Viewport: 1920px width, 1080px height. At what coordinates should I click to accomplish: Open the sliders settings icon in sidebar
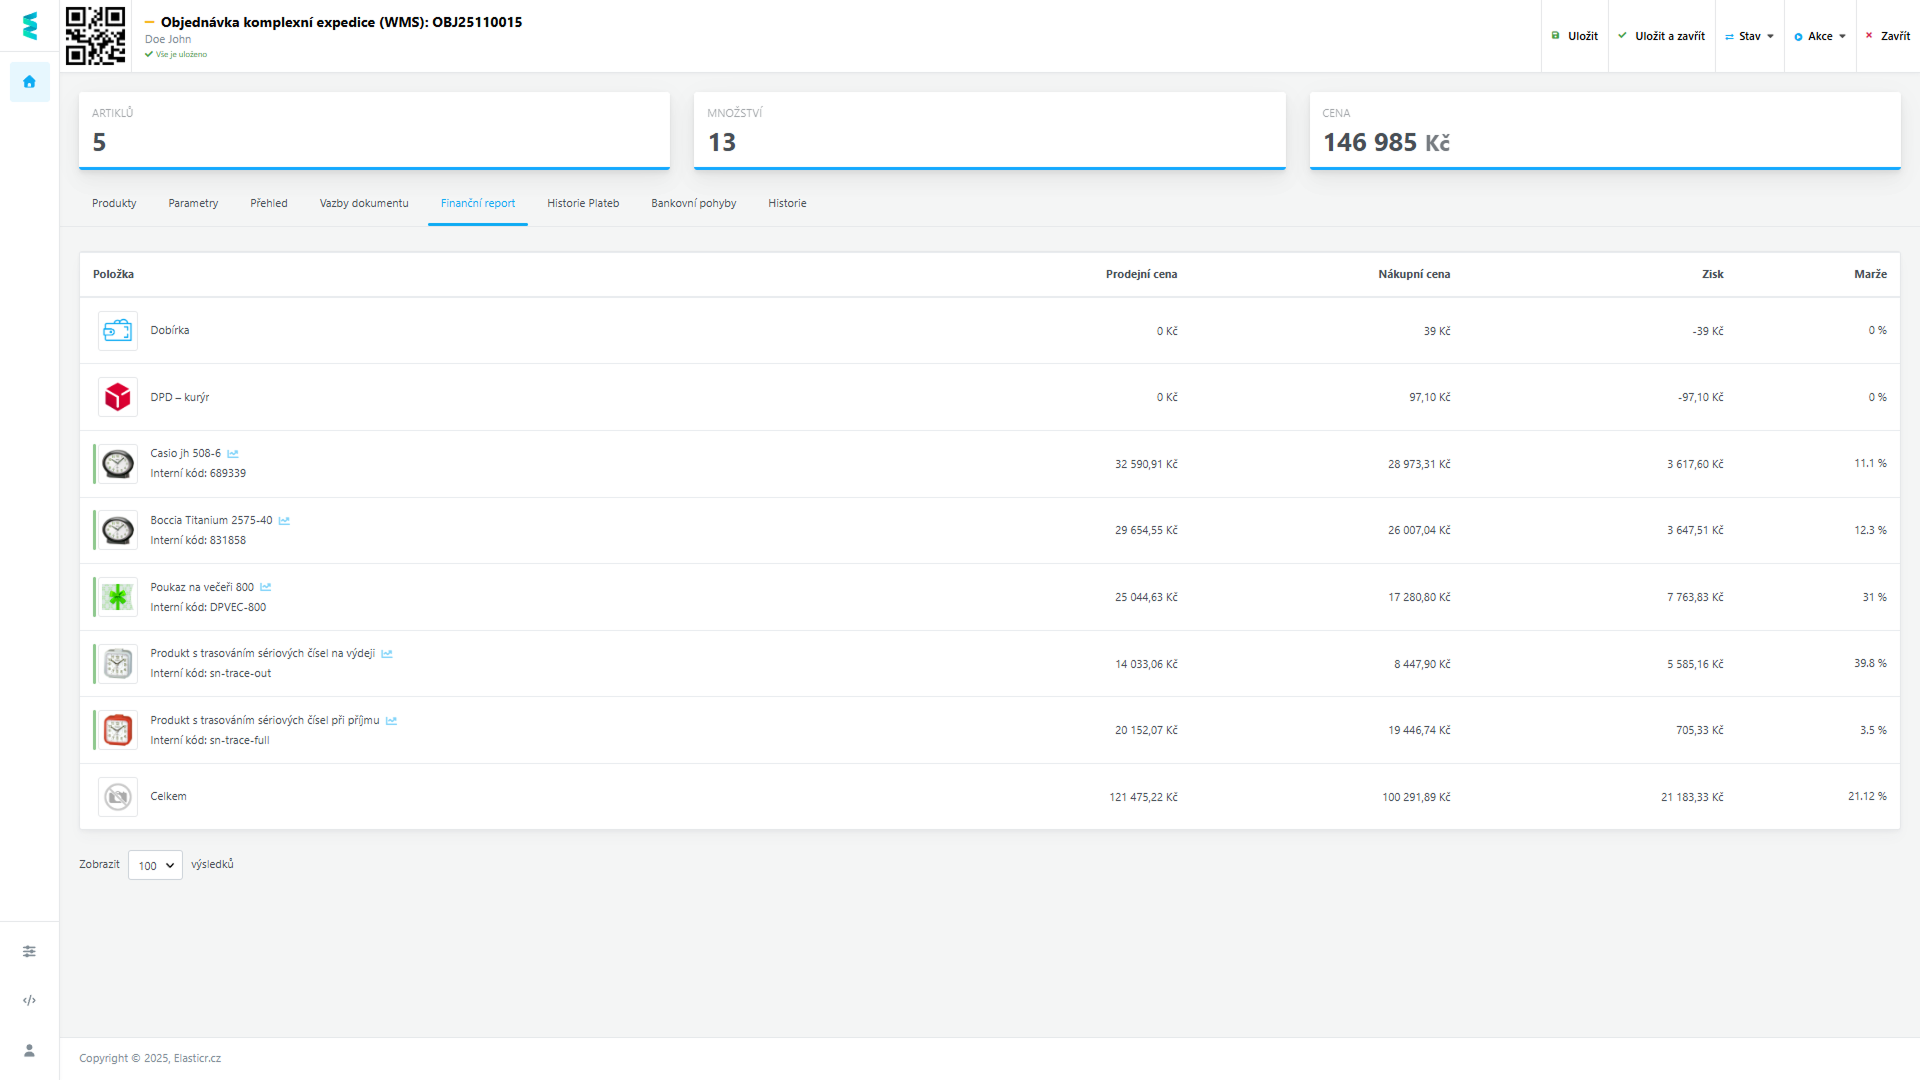[29, 951]
